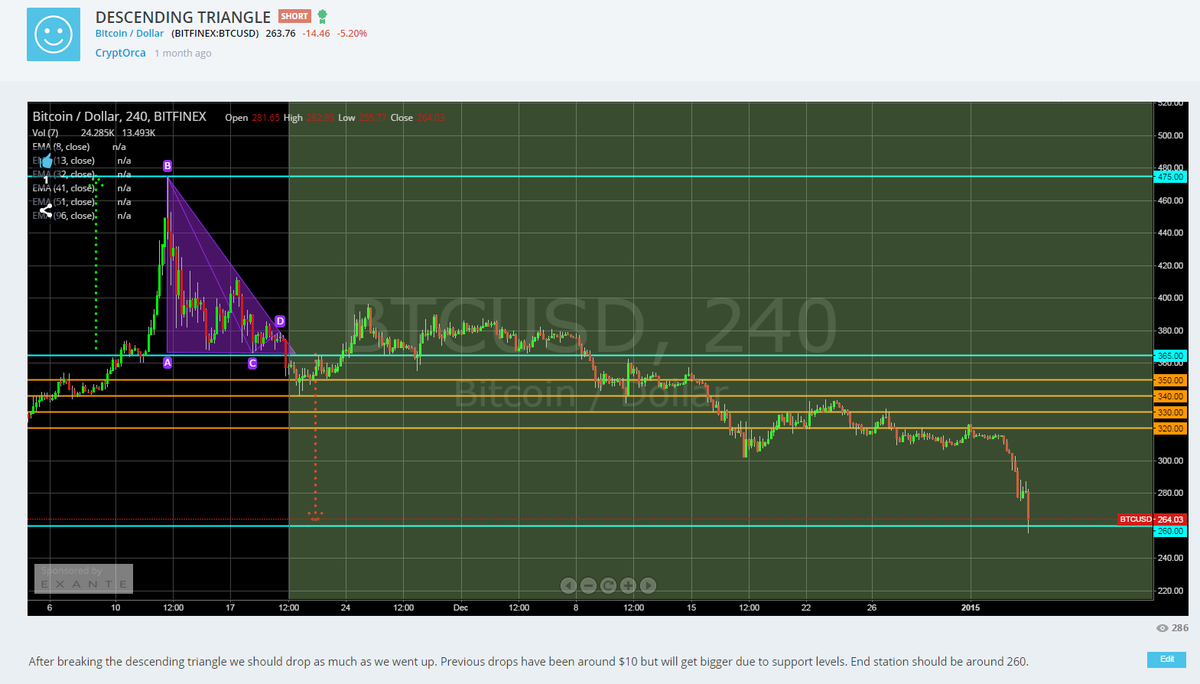Viewport: 1200px width, 684px height.
Task: Click the SHORT label tag
Action: tap(293, 17)
